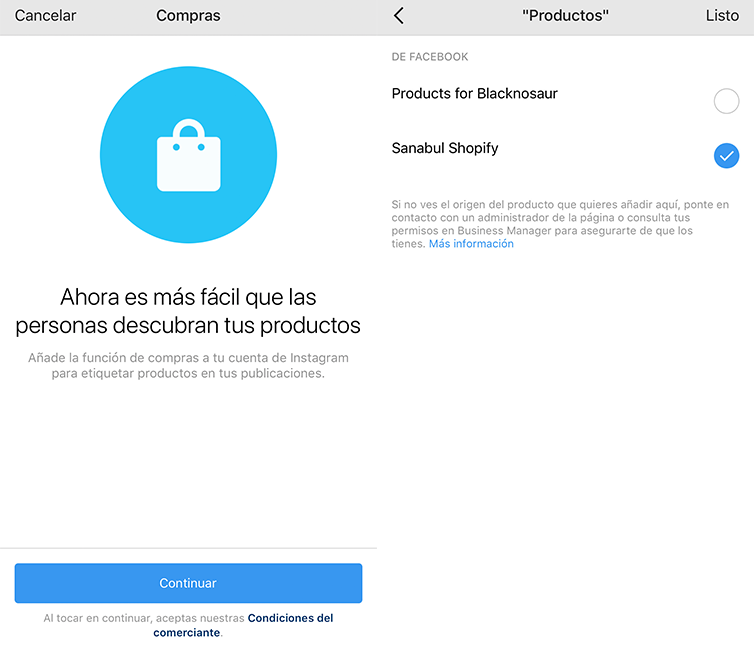Click the Compras screen title
Image resolution: width=754 pixels, height=647 pixels.
188,15
